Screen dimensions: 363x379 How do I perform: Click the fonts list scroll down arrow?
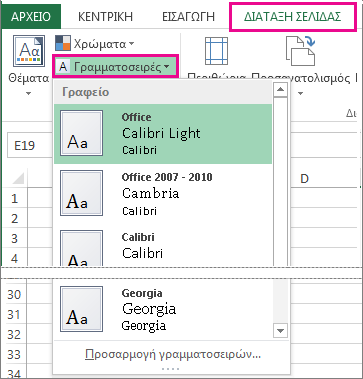[x=281, y=331]
